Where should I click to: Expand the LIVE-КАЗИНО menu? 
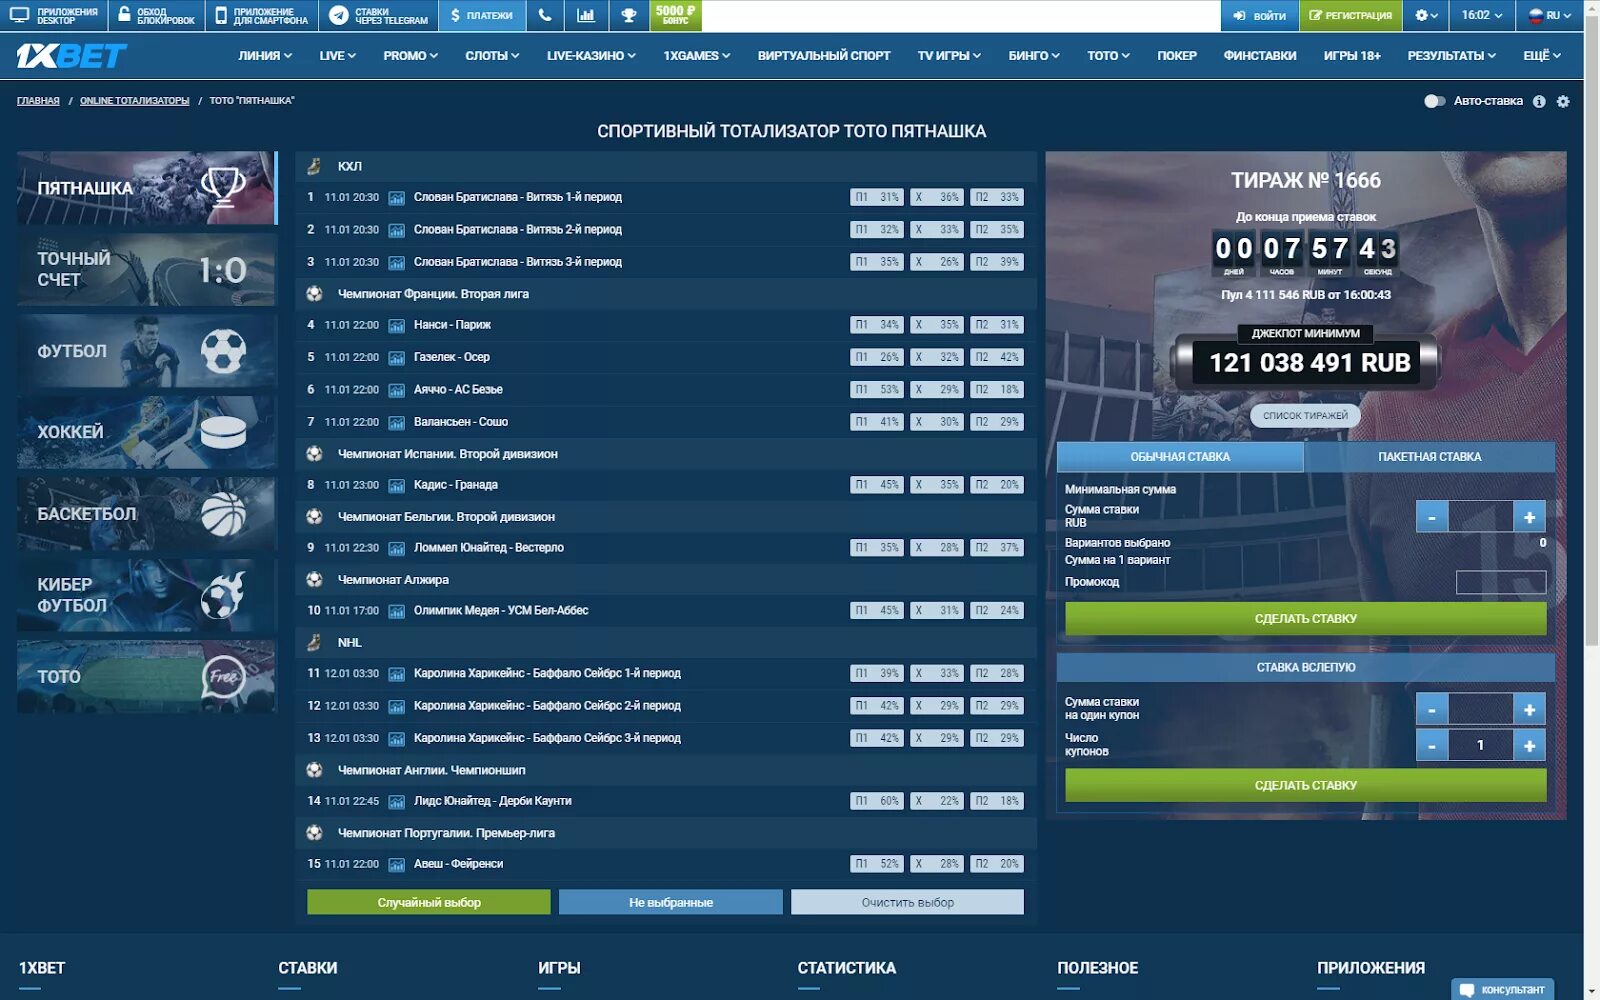tap(591, 56)
